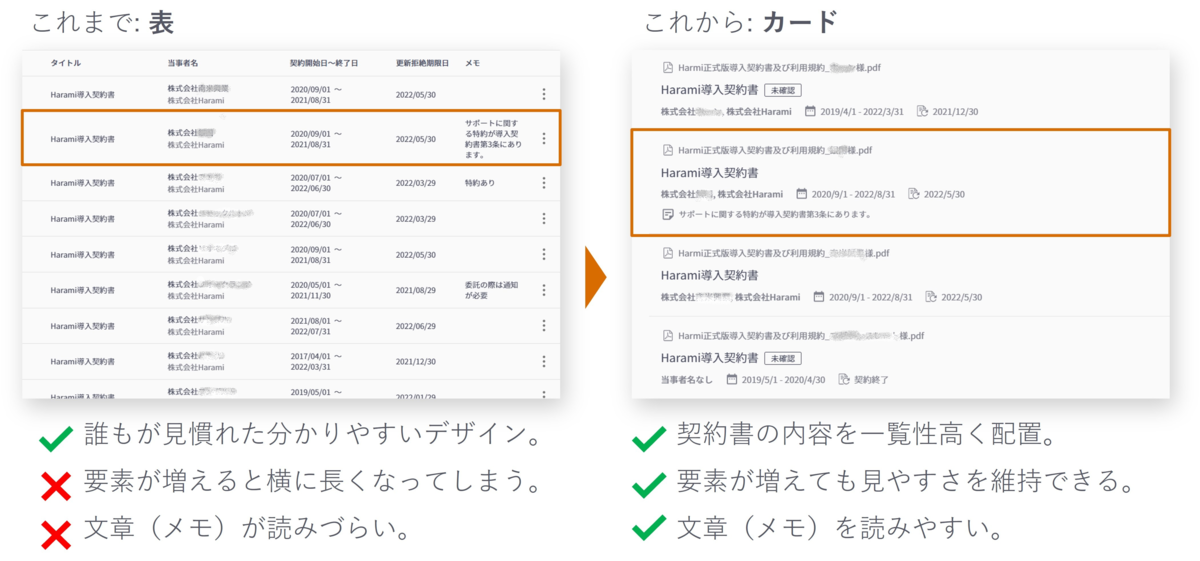Click the memo note icon before サポートに関する特約 in the card
The height and width of the screenshot is (561, 1200).
point(668,214)
